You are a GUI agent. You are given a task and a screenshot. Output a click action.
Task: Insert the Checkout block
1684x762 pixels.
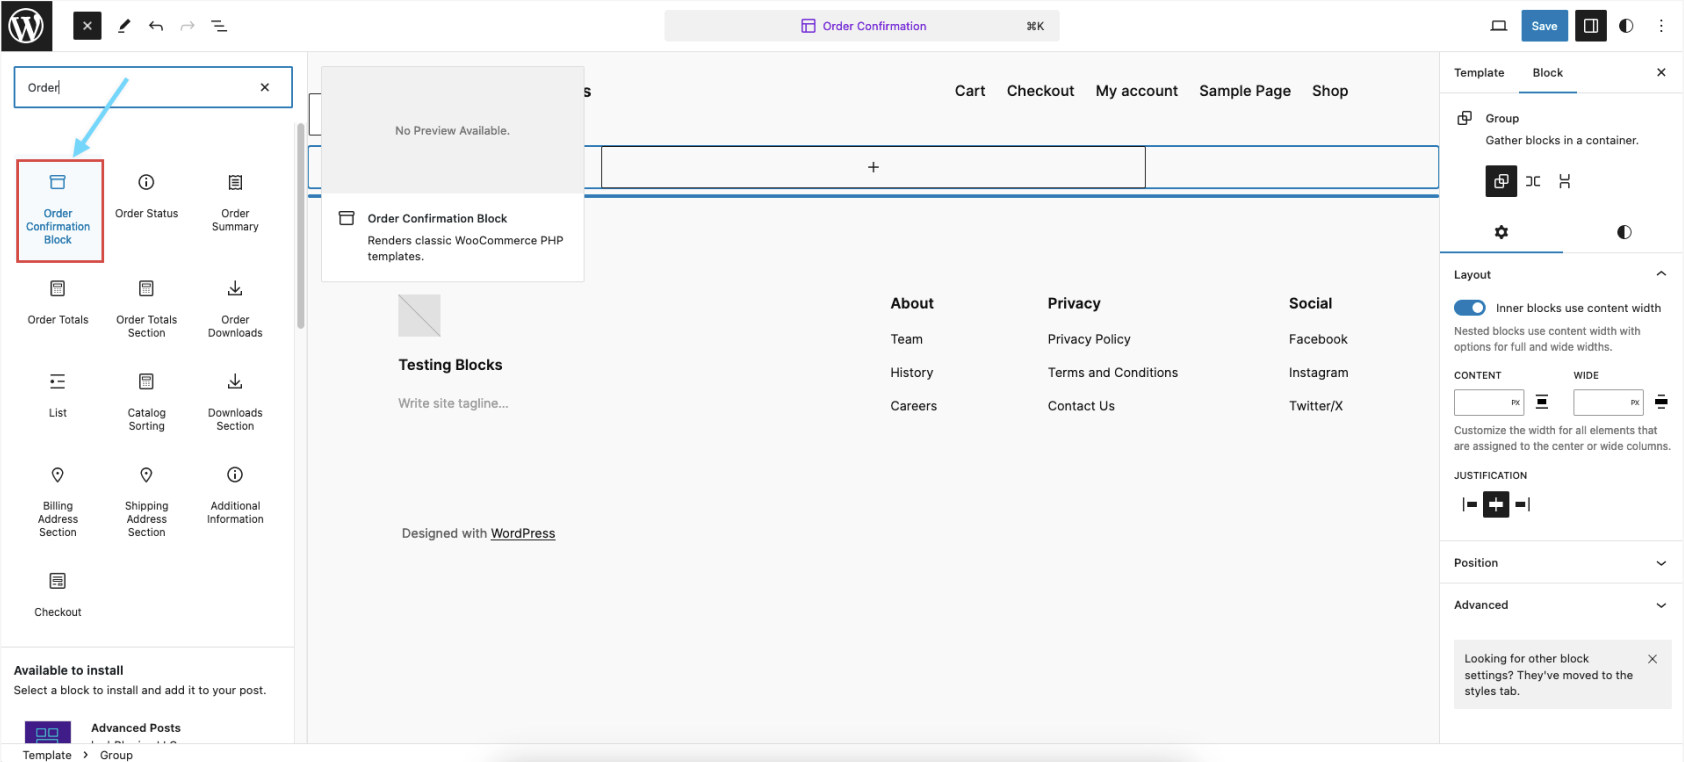click(58, 595)
